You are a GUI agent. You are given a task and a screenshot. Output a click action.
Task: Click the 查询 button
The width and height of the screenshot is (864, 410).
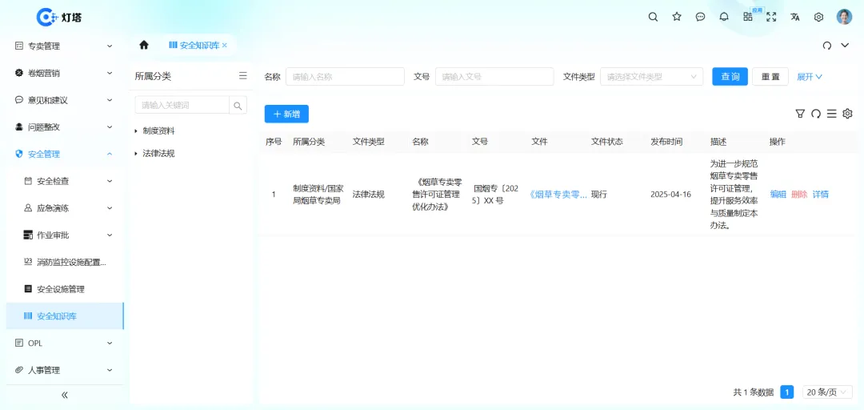730,77
